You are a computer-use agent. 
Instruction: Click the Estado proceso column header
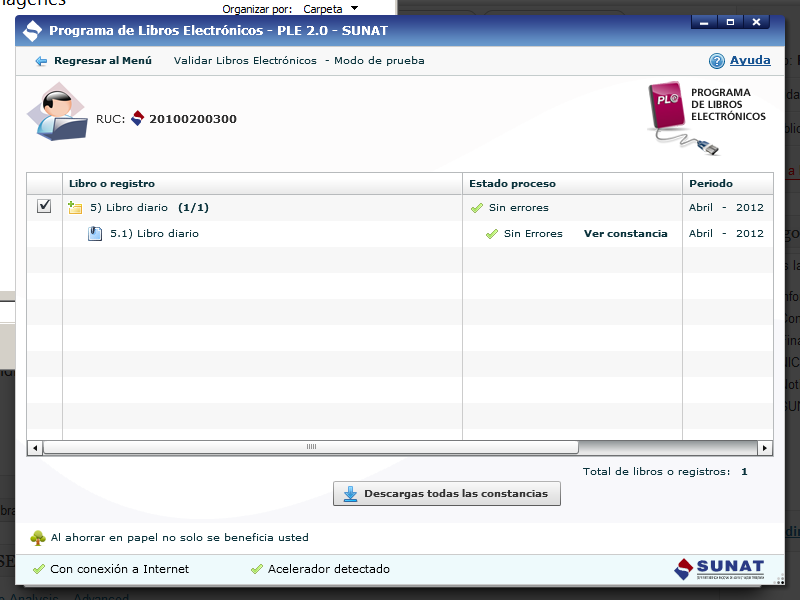(x=572, y=184)
